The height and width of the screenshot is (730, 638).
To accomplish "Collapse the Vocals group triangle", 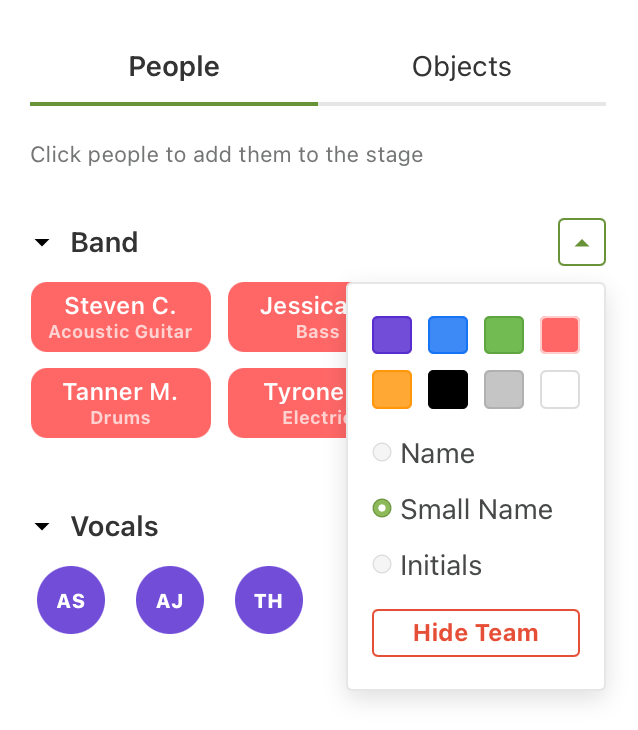I will (x=42, y=527).
